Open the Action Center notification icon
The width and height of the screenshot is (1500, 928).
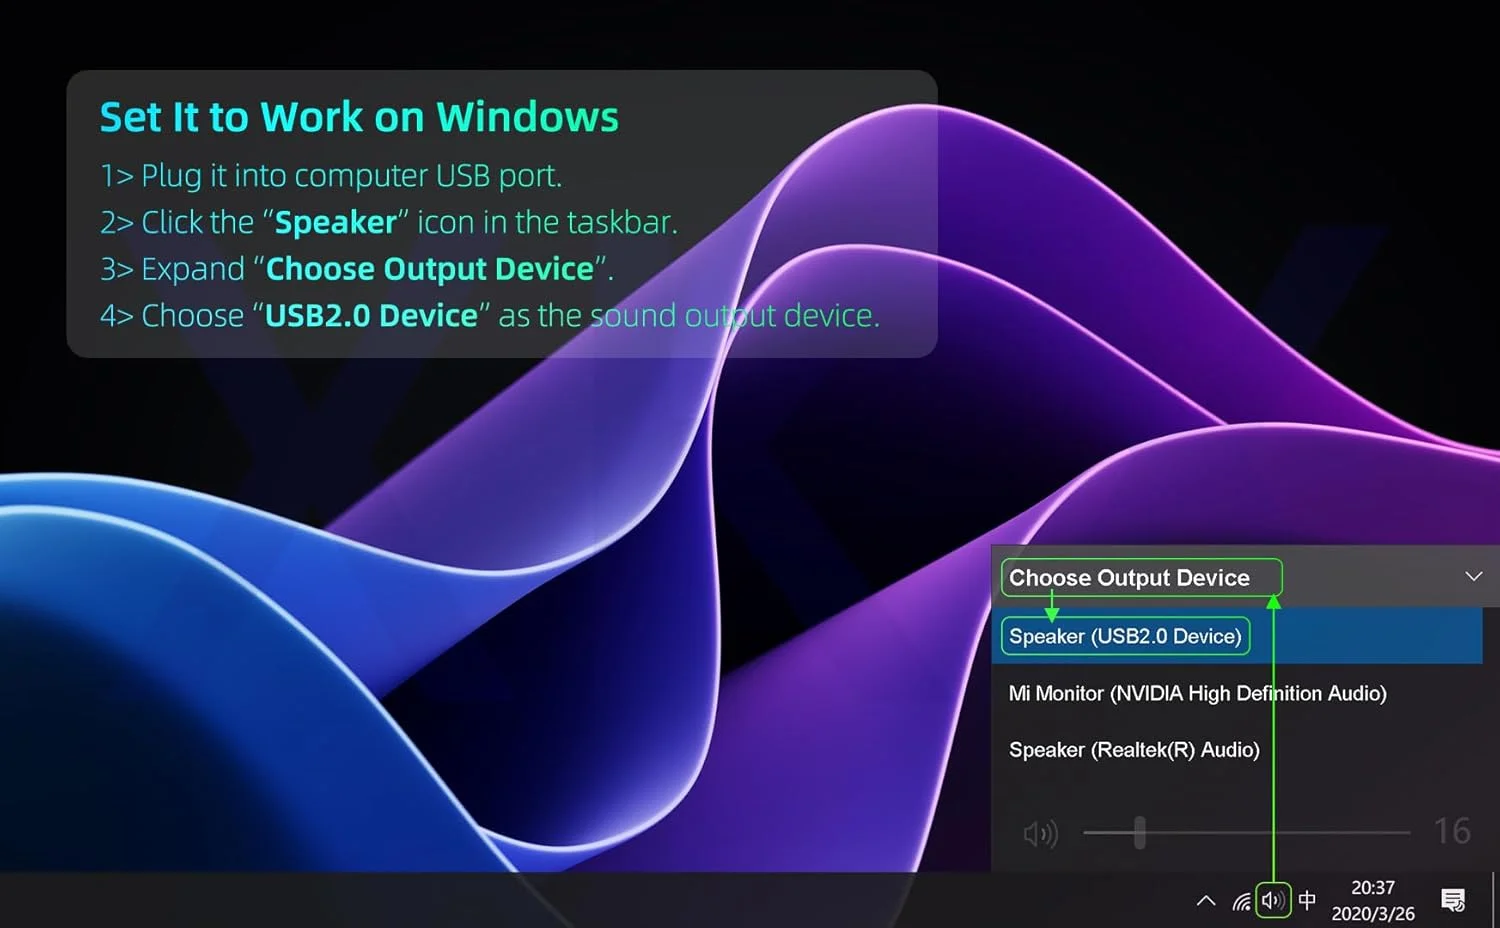pyautogui.click(x=1453, y=900)
